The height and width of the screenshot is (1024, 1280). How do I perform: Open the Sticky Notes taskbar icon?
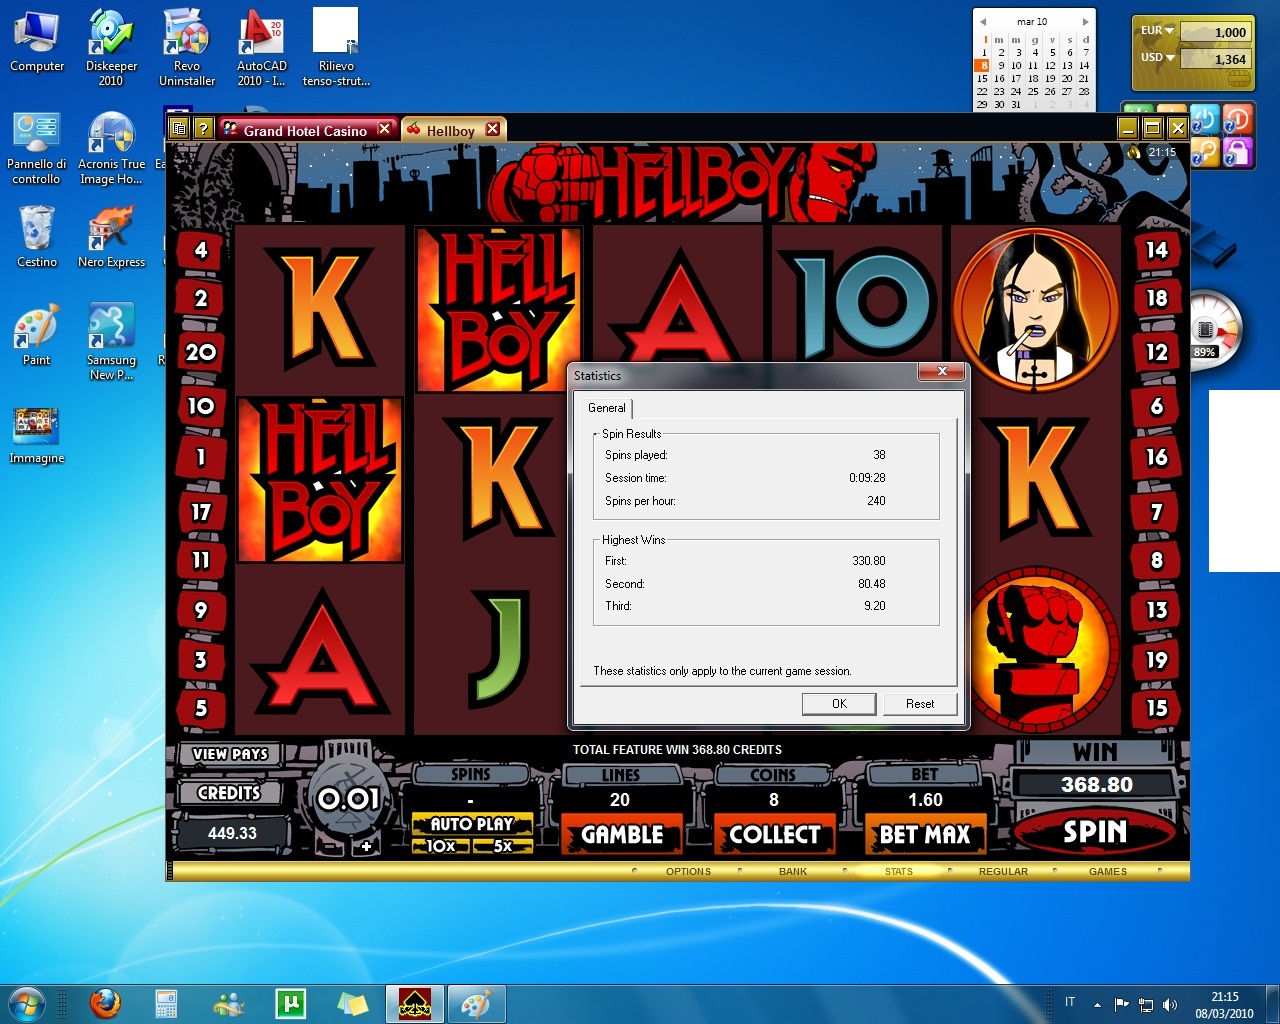point(352,1003)
